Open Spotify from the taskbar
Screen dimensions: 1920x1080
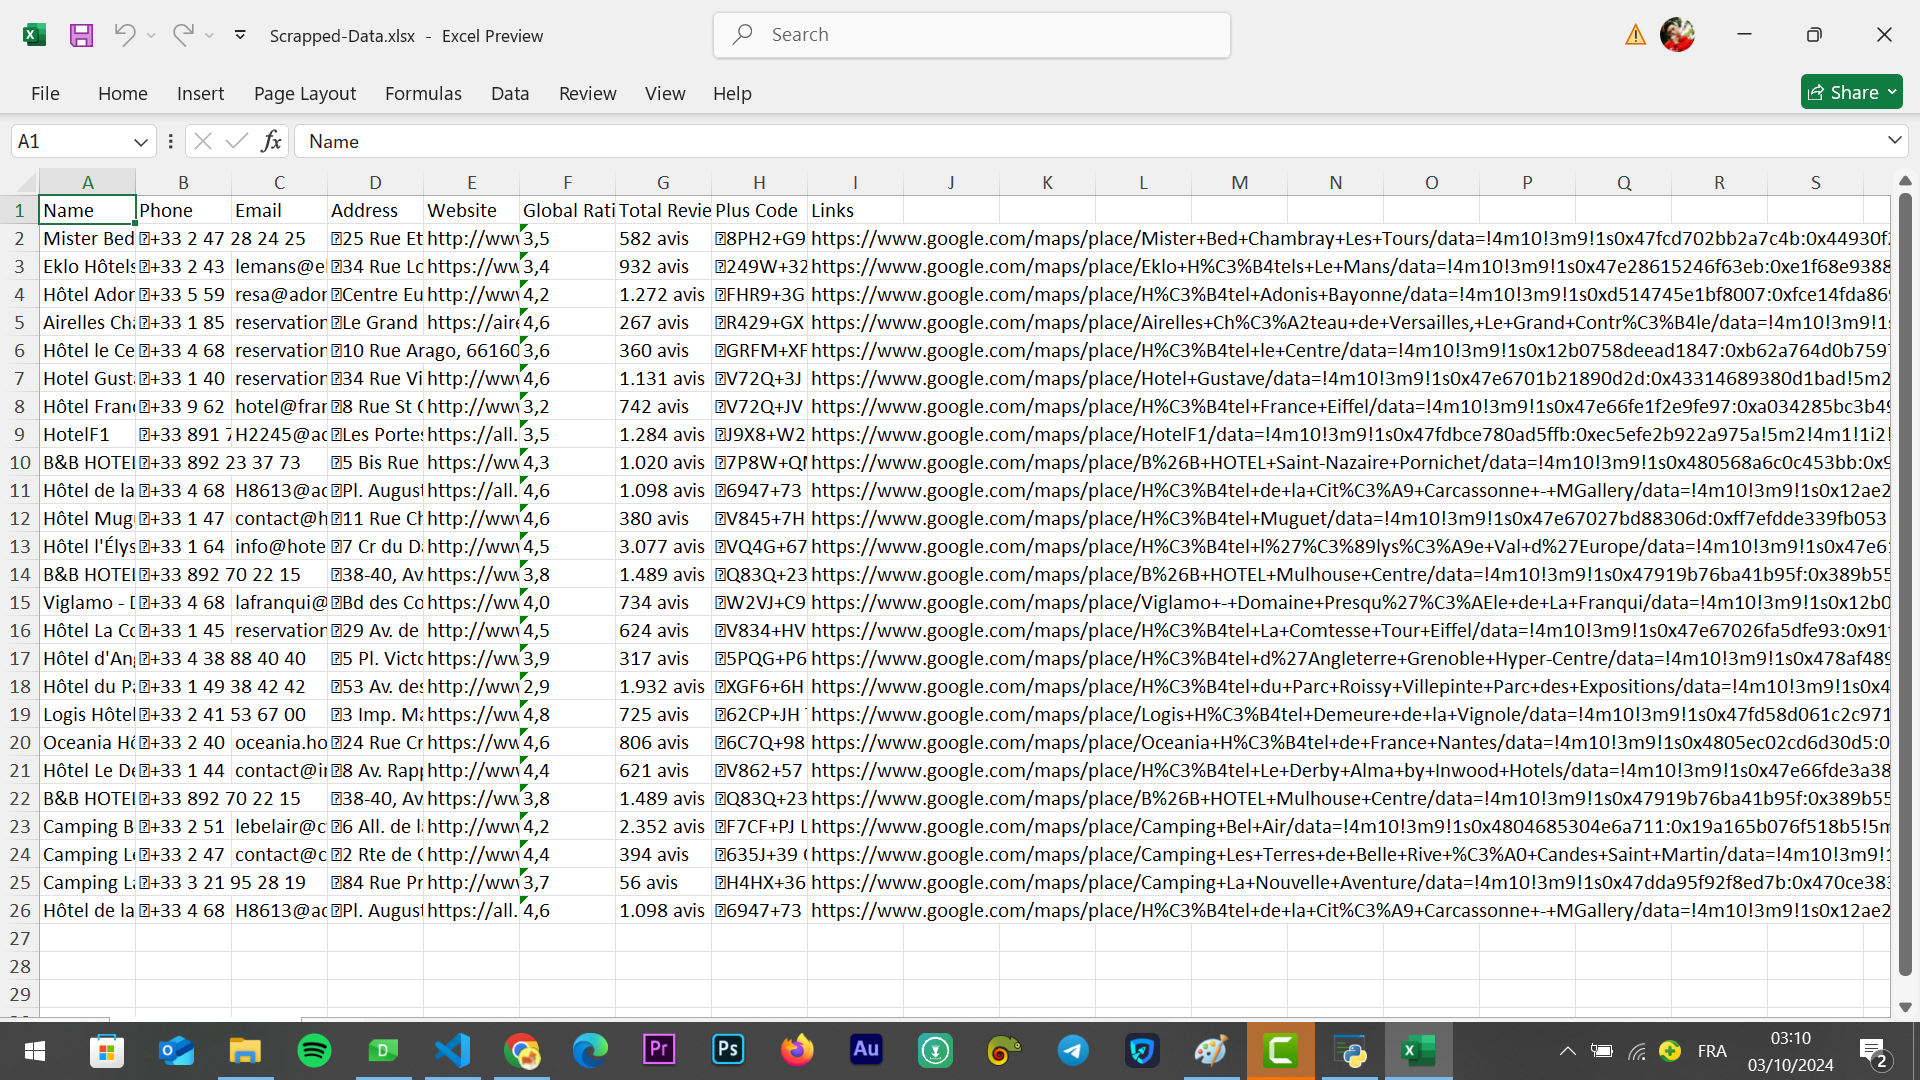pyautogui.click(x=314, y=1050)
